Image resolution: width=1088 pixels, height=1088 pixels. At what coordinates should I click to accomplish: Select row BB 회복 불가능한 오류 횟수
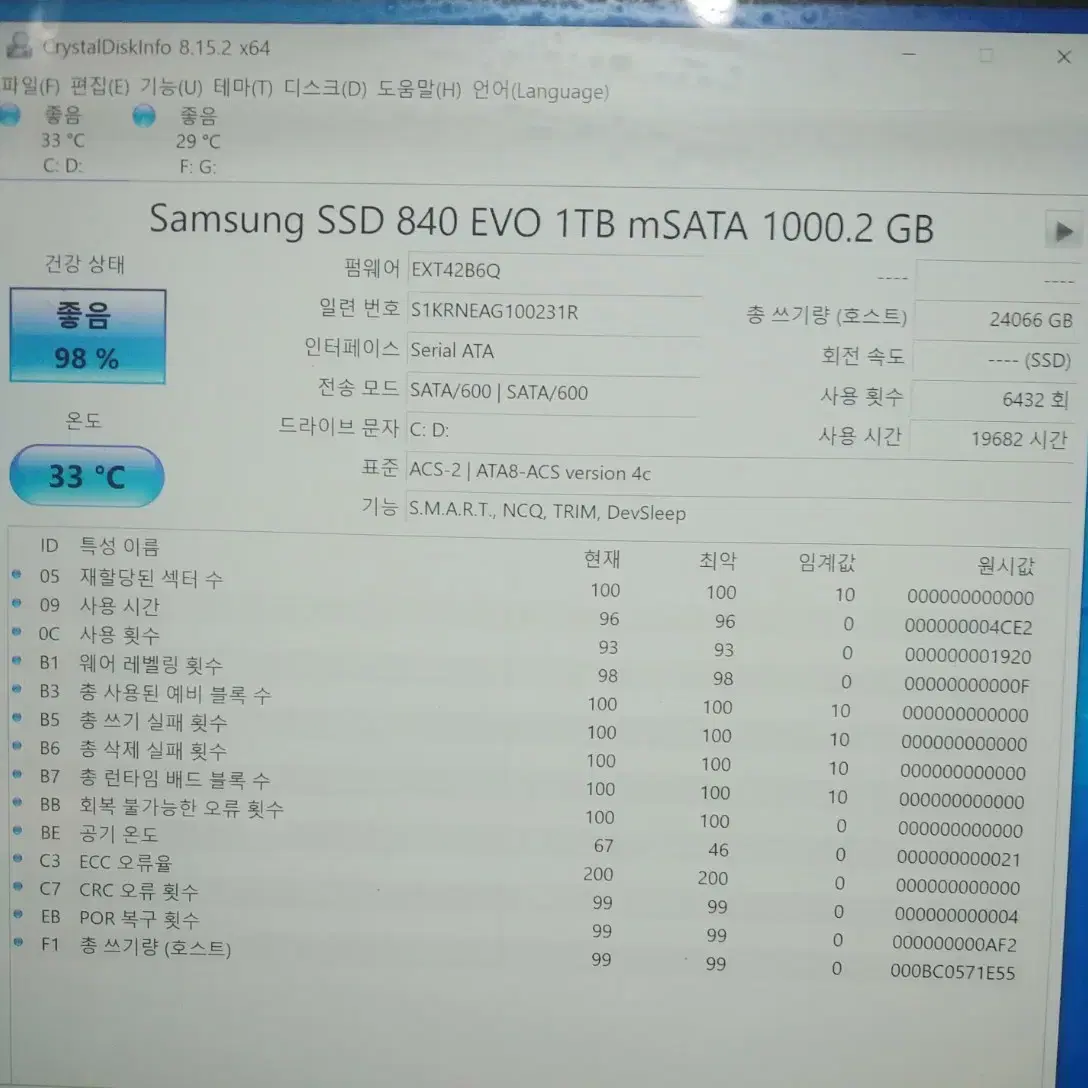coord(519,815)
